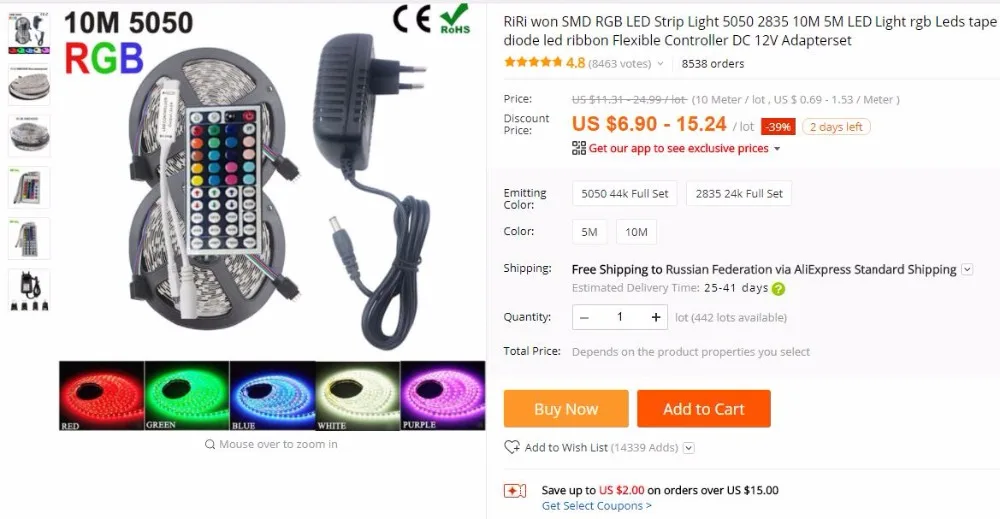Expand the Wish List dropdown arrow
The width and height of the screenshot is (1000, 519).
click(x=689, y=448)
